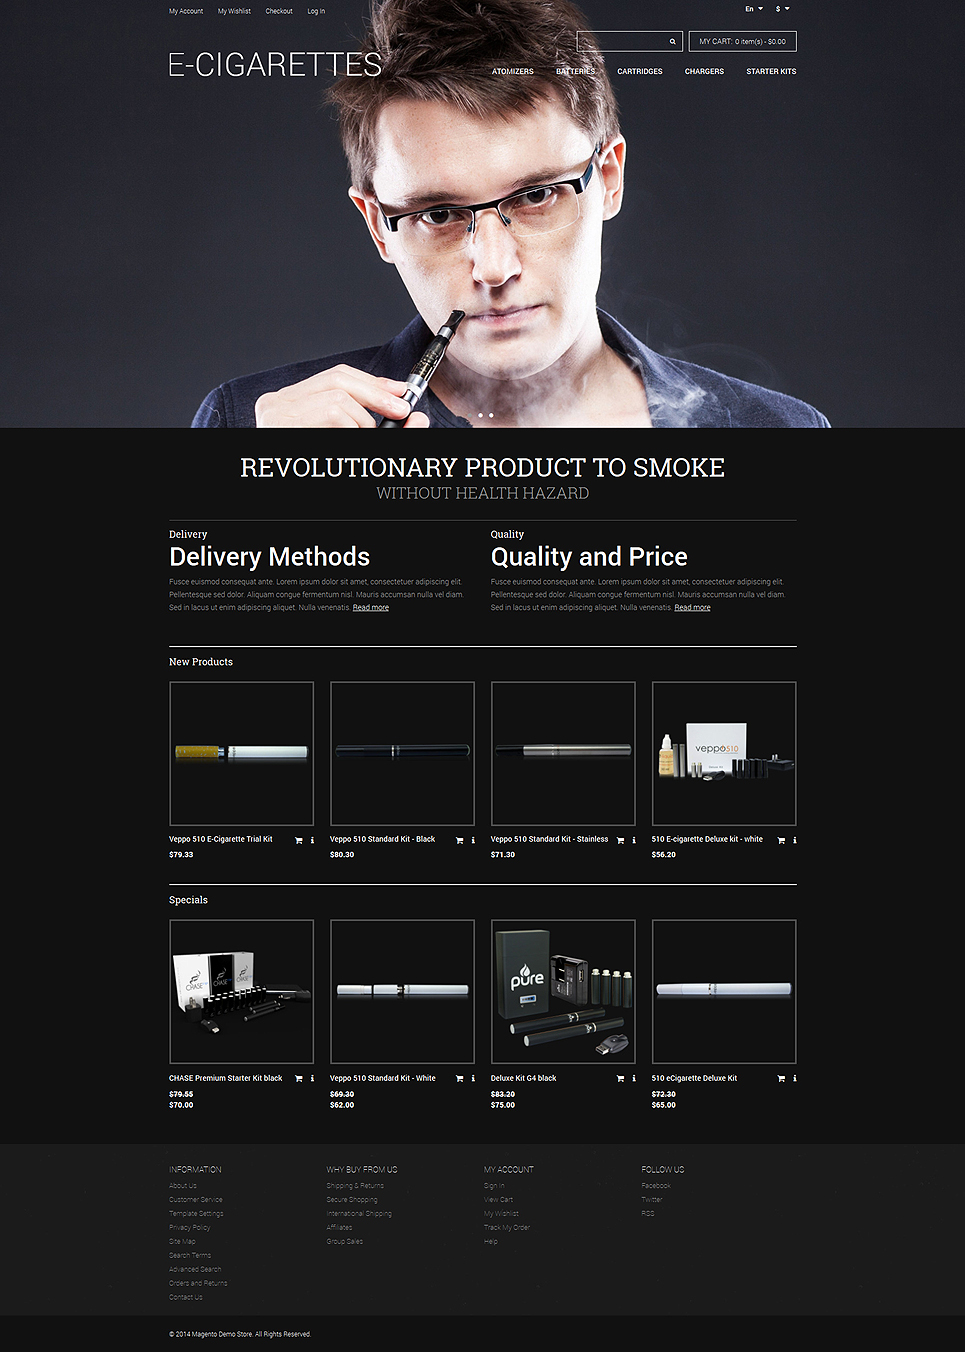Open the $ currency dropdown
The image size is (965, 1352).
point(782,9)
